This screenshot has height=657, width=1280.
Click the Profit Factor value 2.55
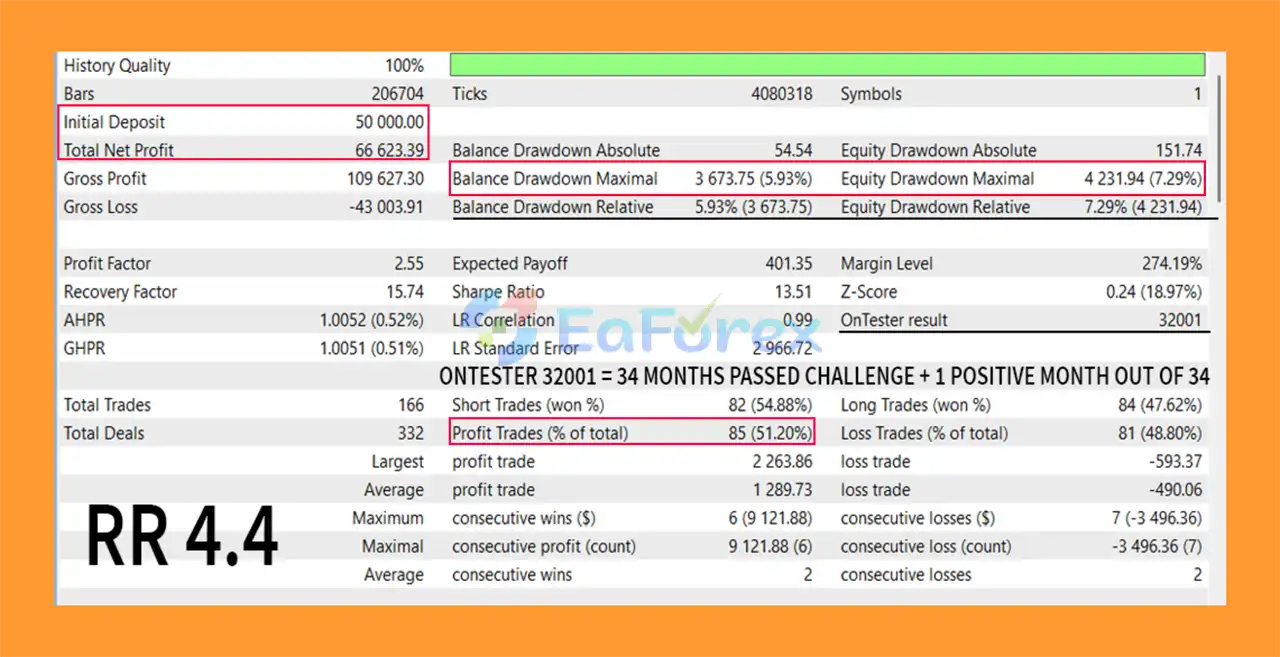410,263
